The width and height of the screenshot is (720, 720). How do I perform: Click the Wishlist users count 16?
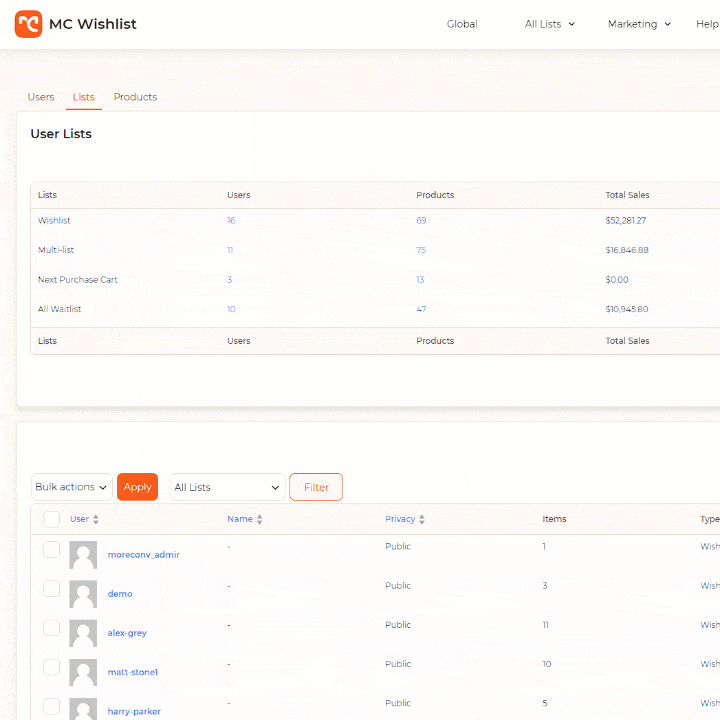point(231,220)
